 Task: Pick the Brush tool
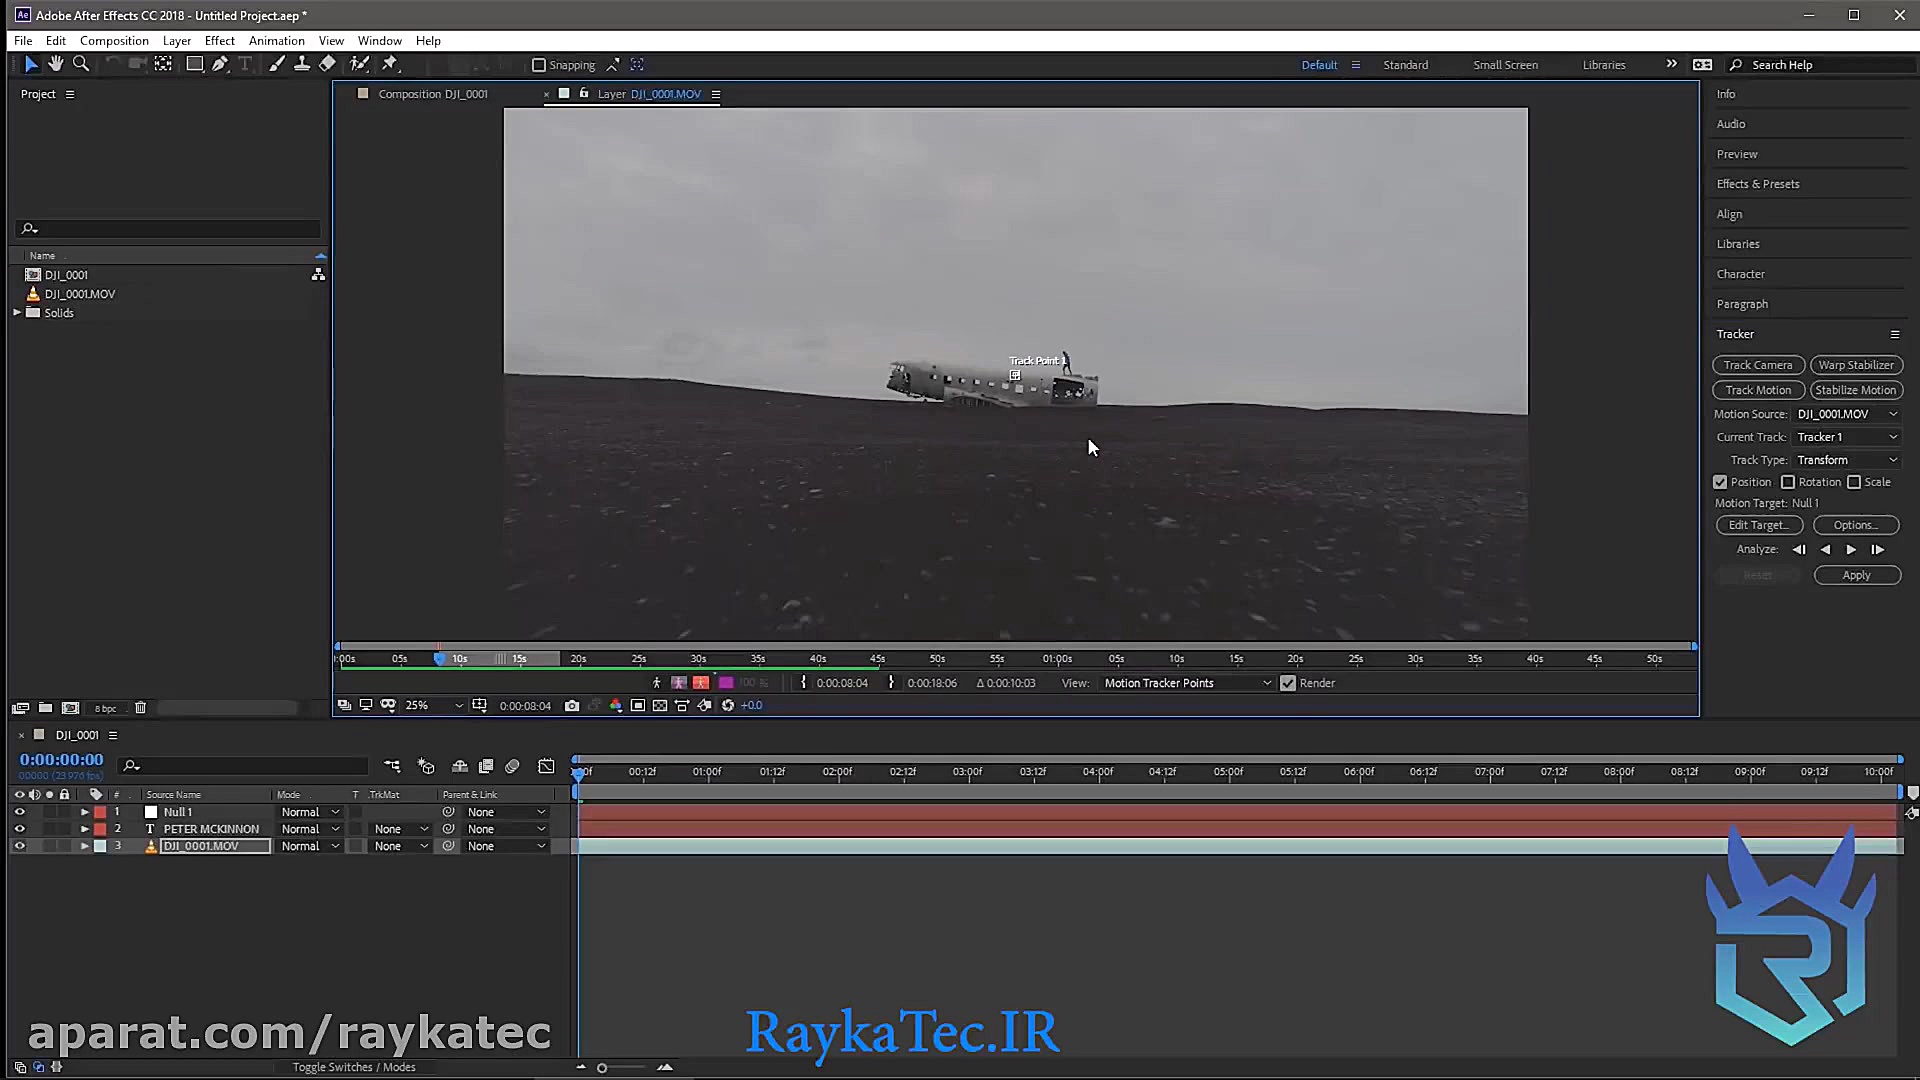pyautogui.click(x=277, y=63)
